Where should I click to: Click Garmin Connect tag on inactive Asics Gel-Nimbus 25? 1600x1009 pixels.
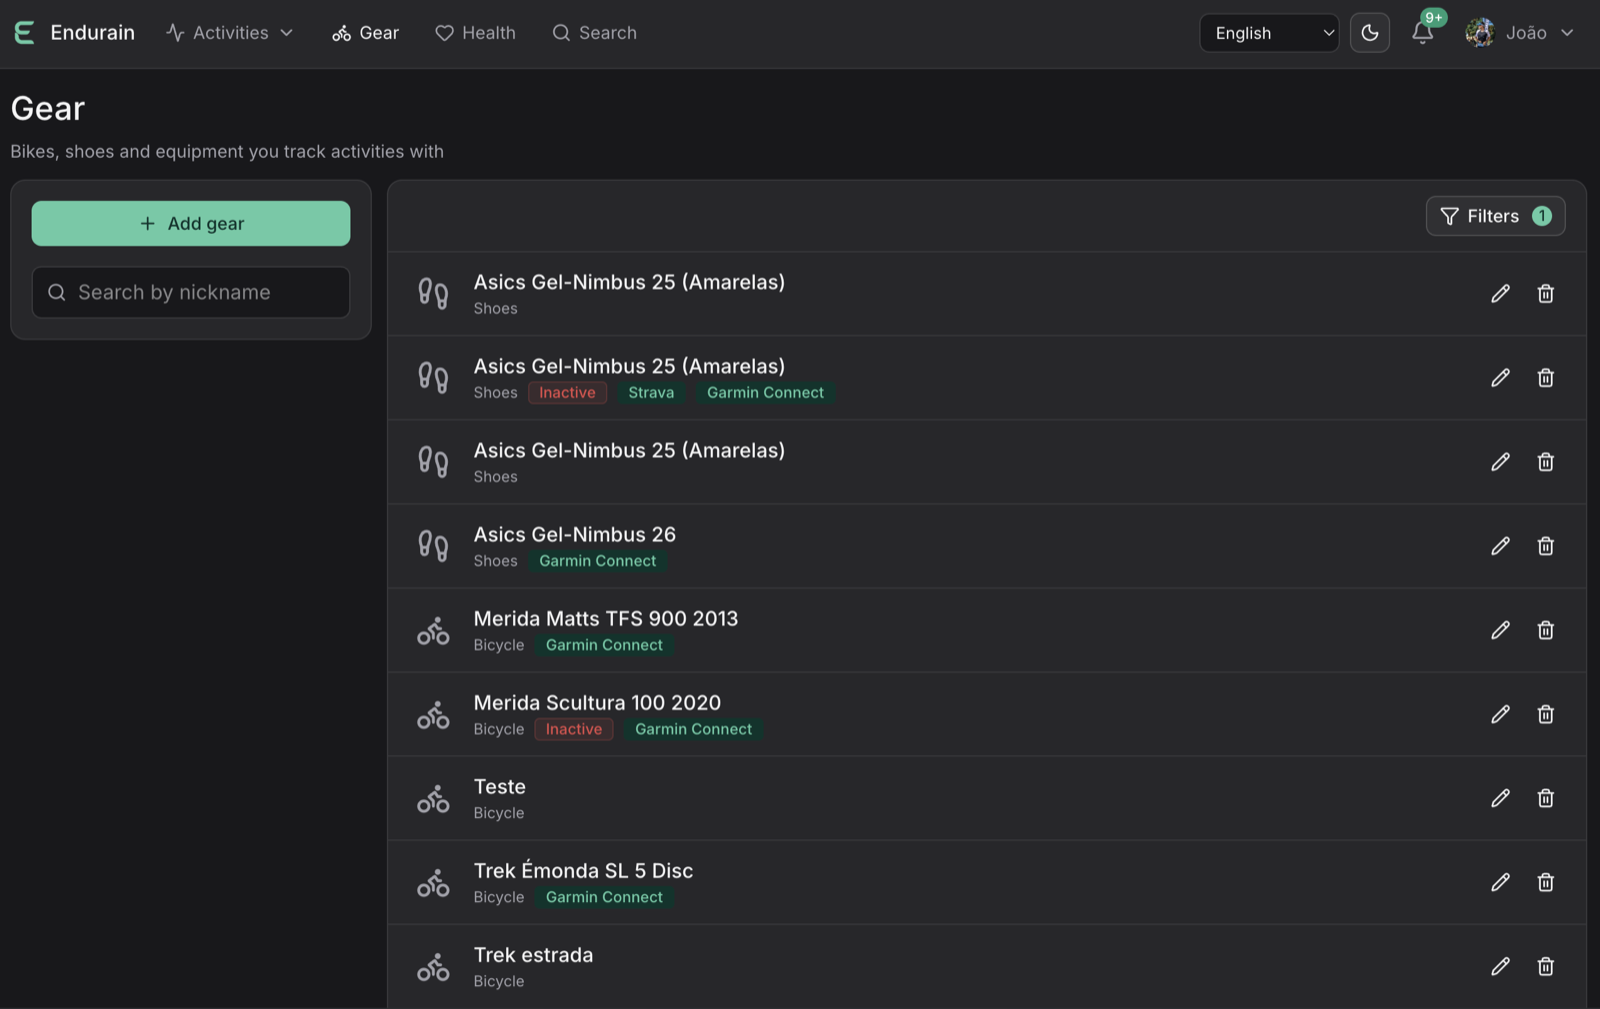(x=765, y=393)
